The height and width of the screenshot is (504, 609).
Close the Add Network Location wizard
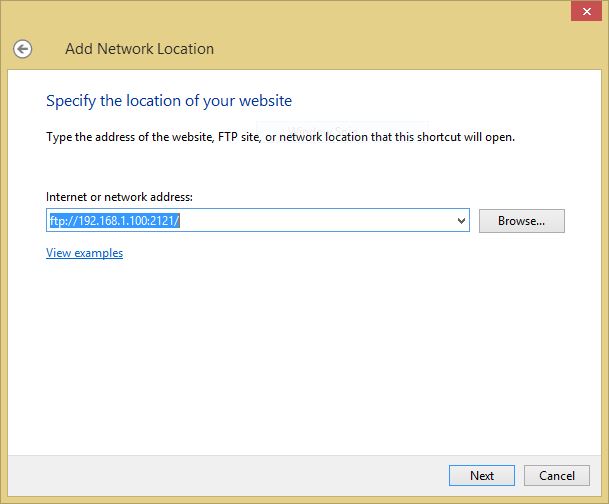click(586, 11)
